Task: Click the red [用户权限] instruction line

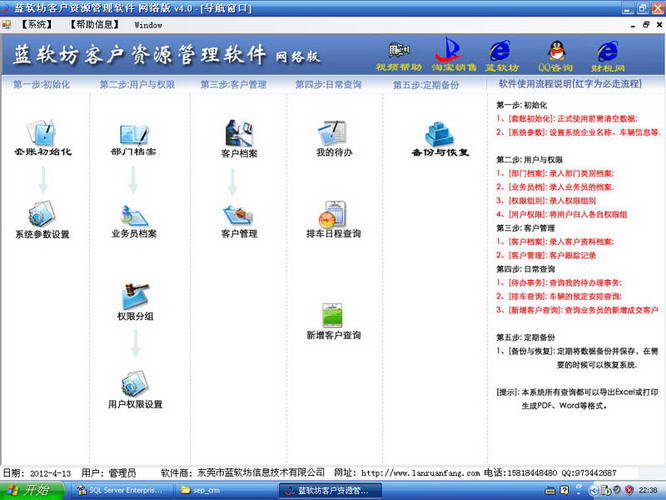Action: tap(562, 214)
